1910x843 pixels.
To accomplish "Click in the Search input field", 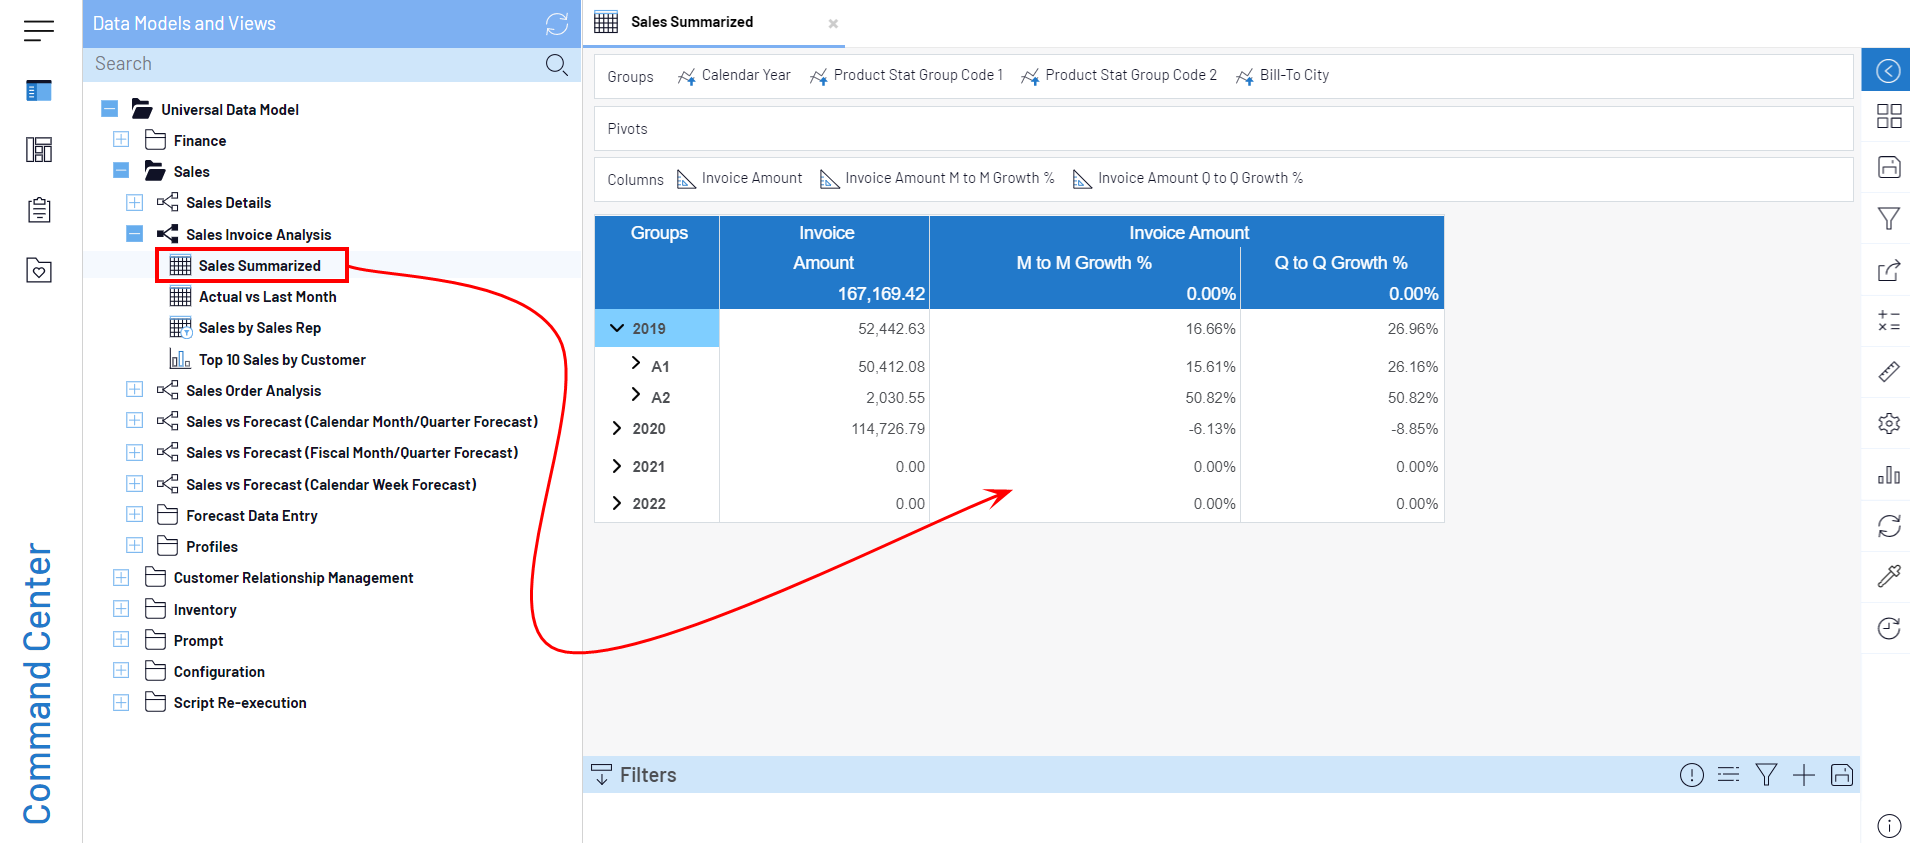I will pyautogui.click(x=310, y=64).
